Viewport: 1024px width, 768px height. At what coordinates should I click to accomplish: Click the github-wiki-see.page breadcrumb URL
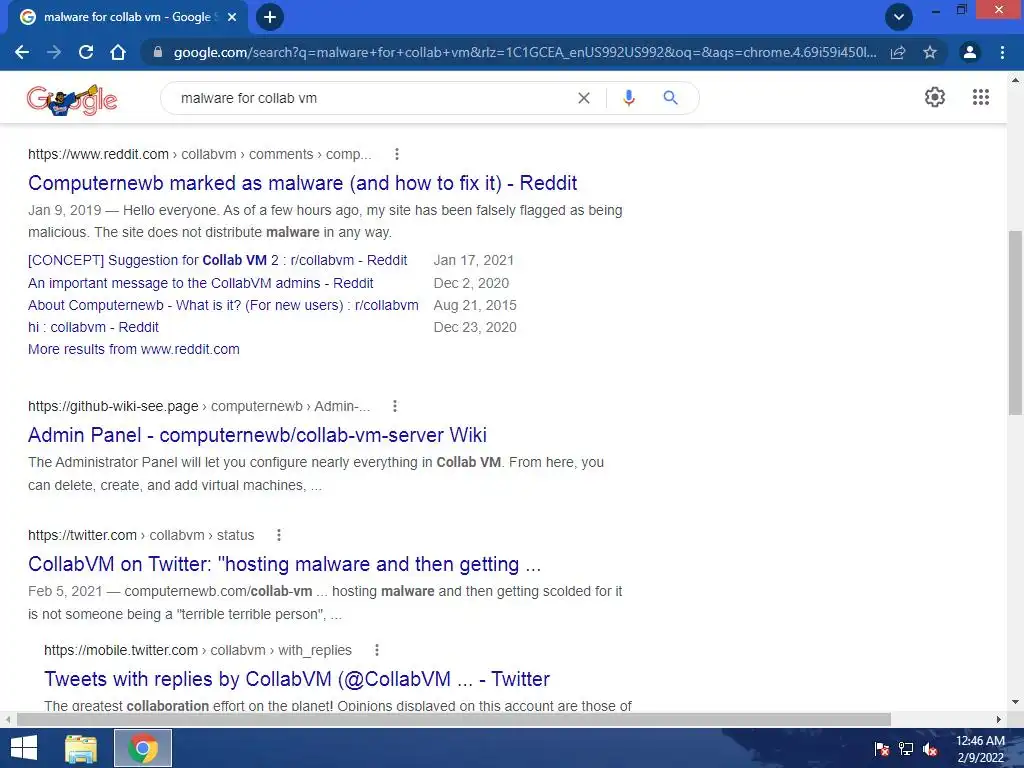click(x=199, y=406)
